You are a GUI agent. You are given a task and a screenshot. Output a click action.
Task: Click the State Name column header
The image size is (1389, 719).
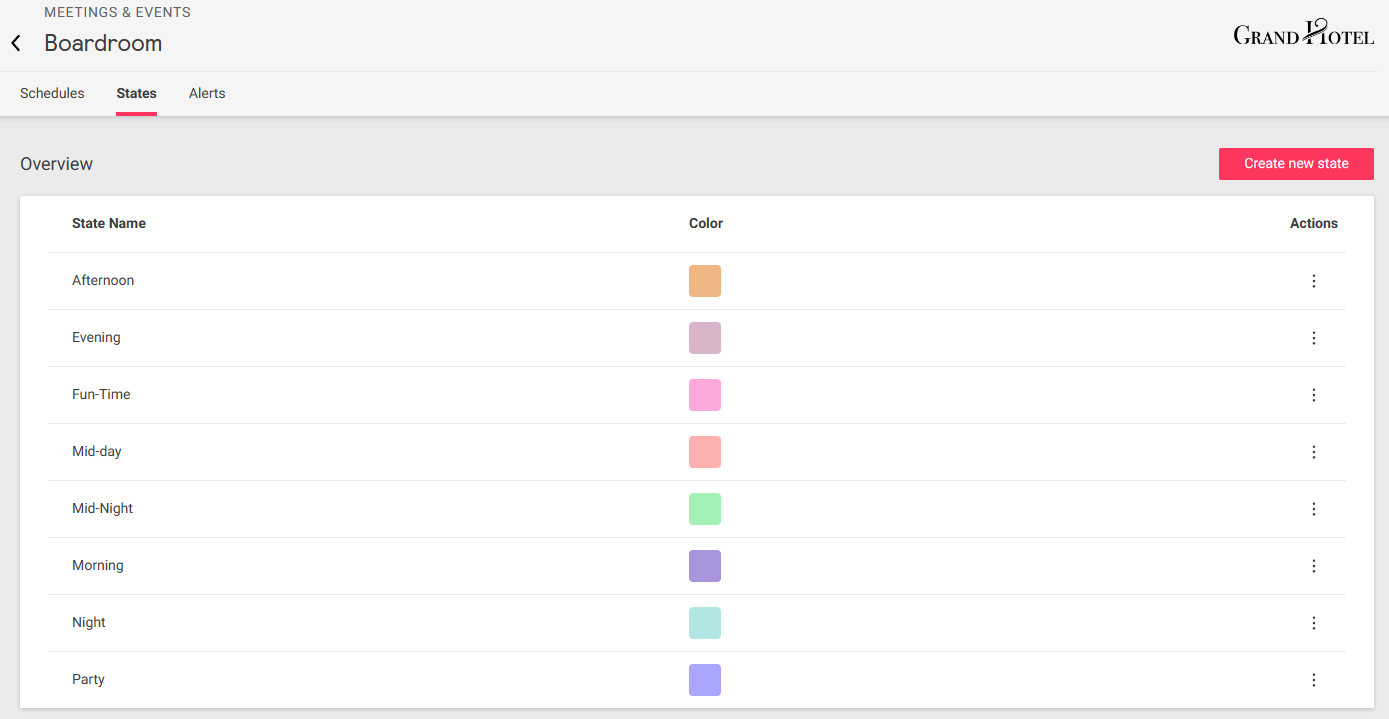[109, 223]
